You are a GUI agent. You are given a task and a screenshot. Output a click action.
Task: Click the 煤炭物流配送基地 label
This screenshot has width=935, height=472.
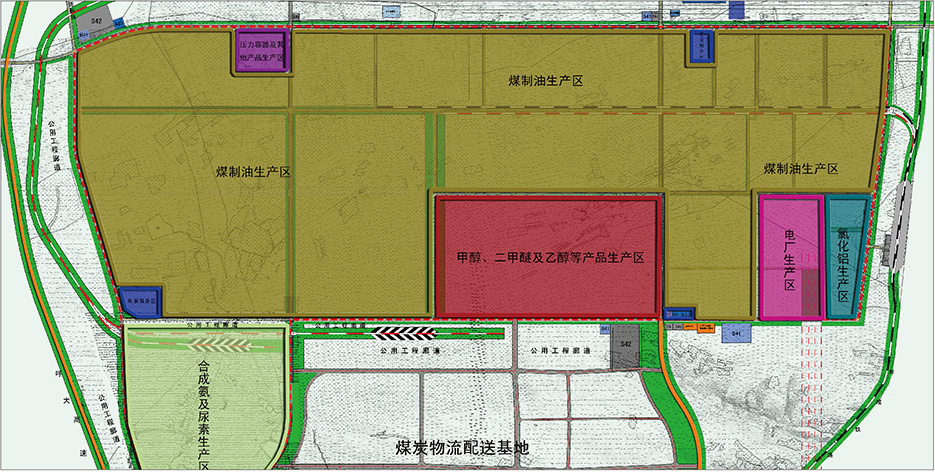[x=459, y=448]
